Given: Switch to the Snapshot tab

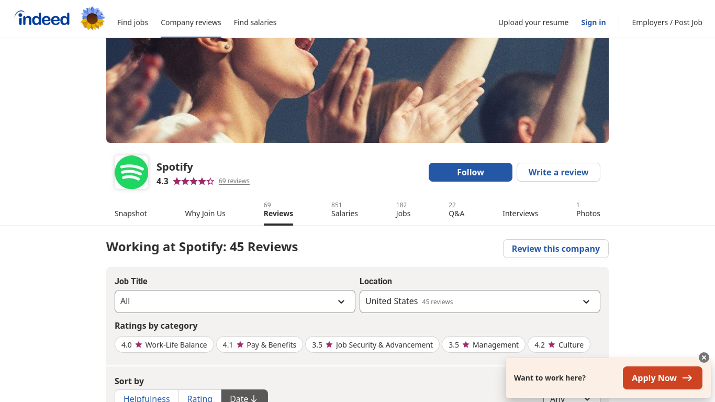Looking at the screenshot, I should [x=130, y=213].
